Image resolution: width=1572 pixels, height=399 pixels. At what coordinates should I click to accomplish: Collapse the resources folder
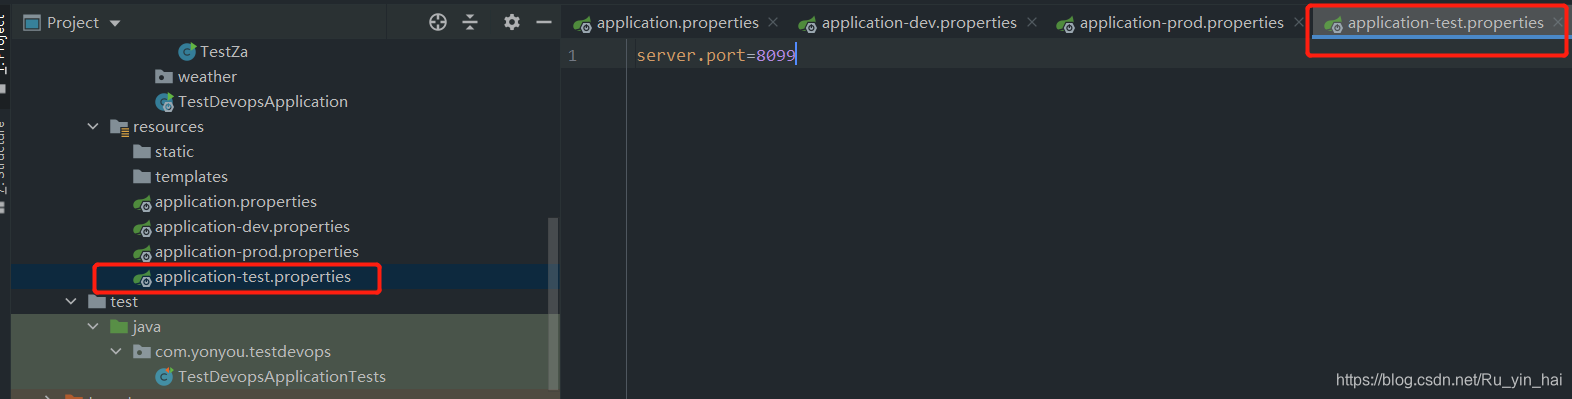(93, 126)
